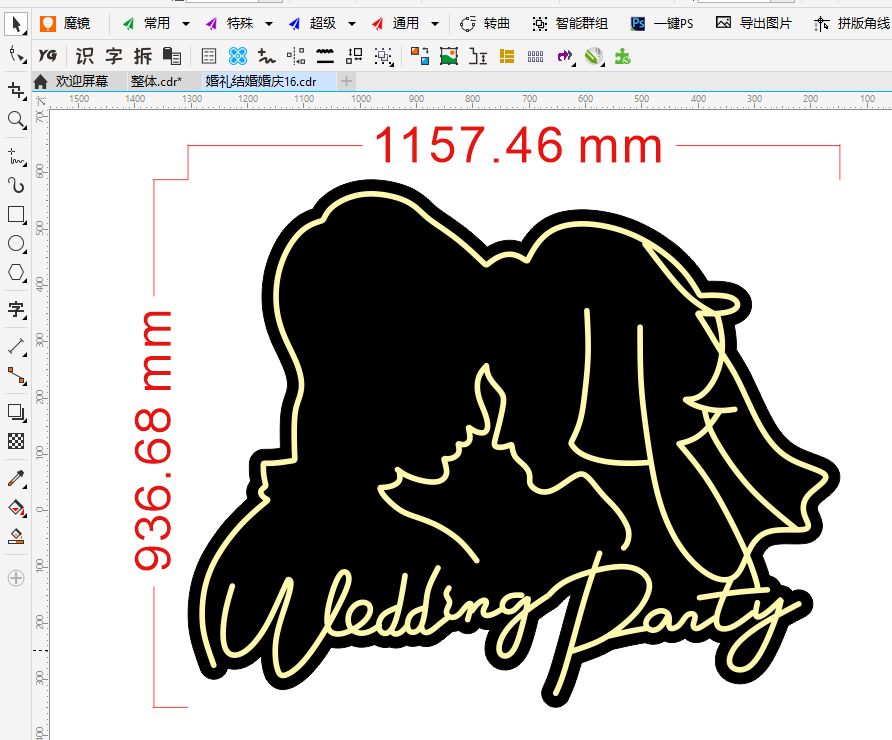The width and height of the screenshot is (892, 740).
Task: Select the Crop tool in toolbox
Action: tap(16, 91)
